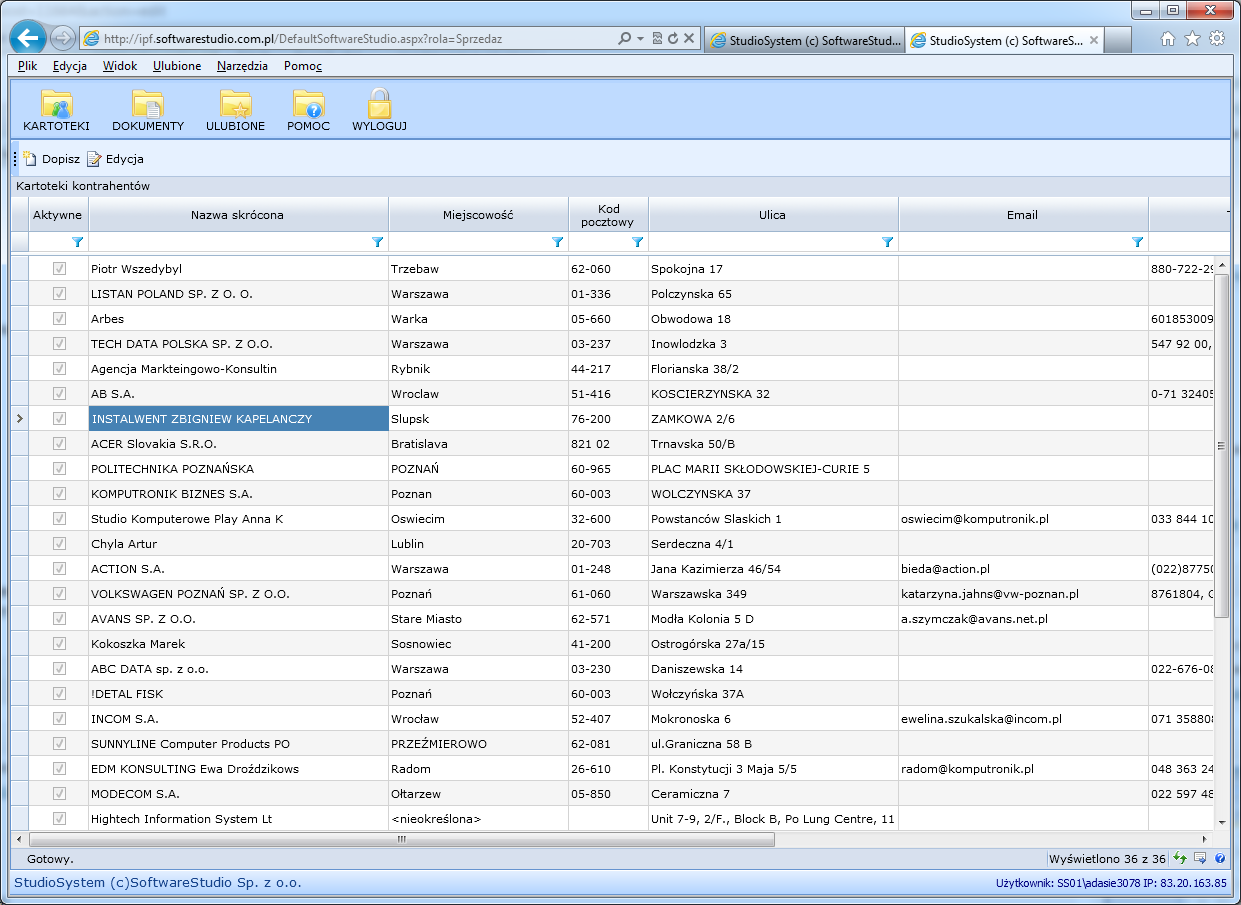Screen dimensions: 1241x905
Task: Open address bar search dropdown arrow
Action: click(640, 39)
